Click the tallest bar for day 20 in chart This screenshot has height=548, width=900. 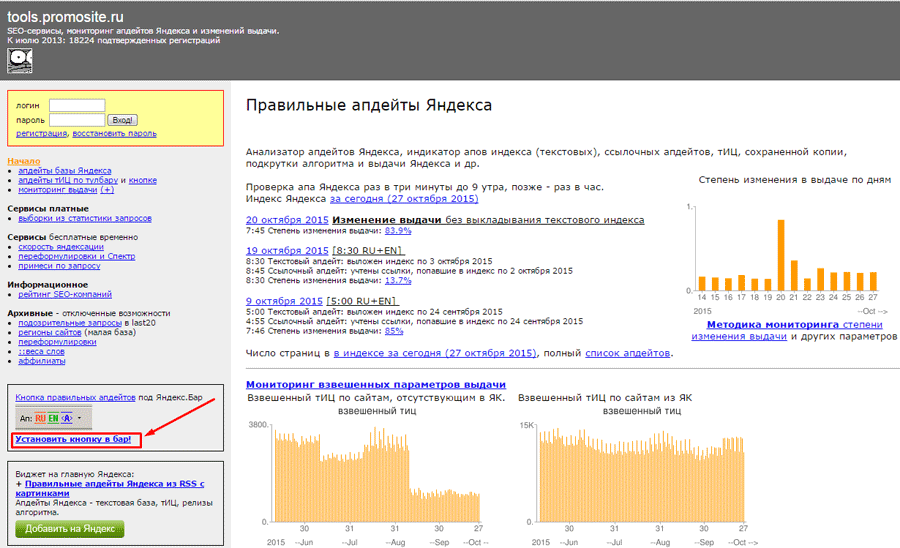coord(781,255)
